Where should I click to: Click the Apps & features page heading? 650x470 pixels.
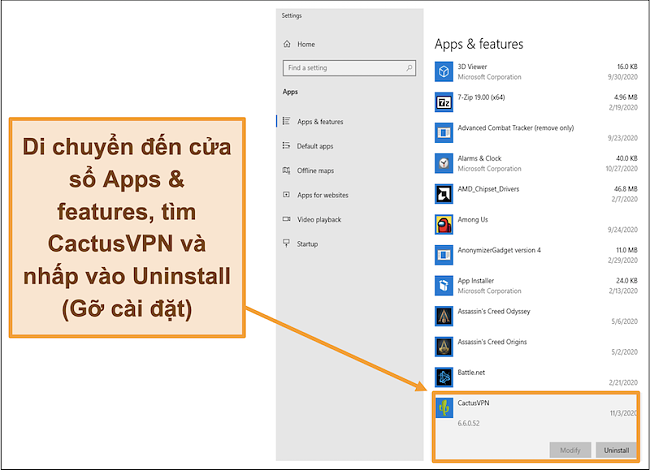pos(479,44)
